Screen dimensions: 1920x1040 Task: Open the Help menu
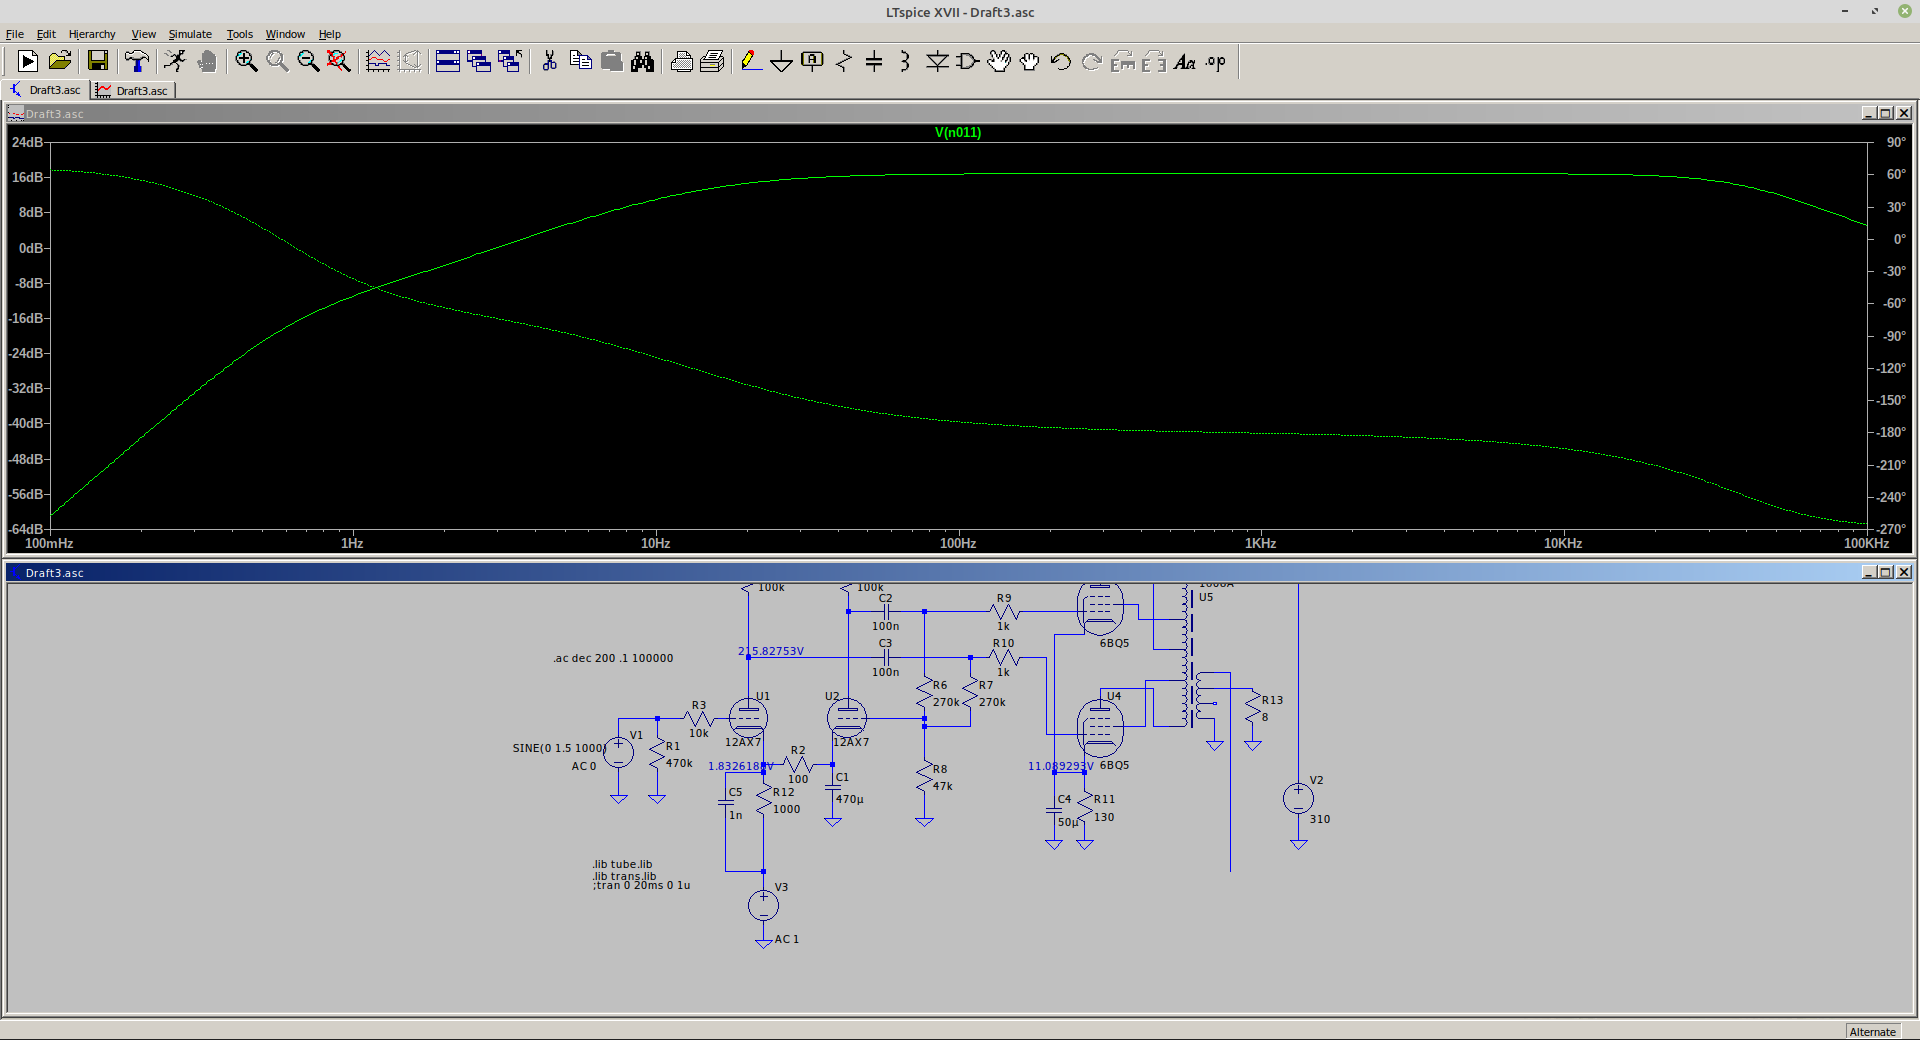click(x=330, y=34)
